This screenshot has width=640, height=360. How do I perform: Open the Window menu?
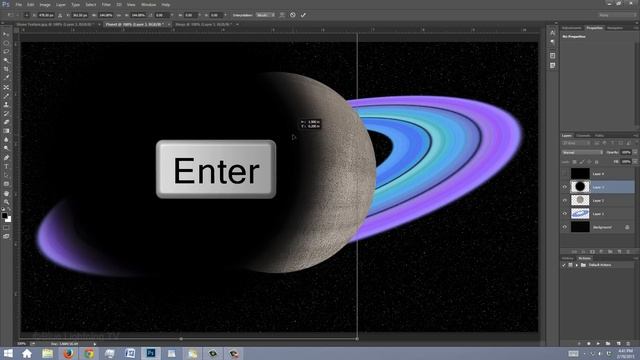148,4
